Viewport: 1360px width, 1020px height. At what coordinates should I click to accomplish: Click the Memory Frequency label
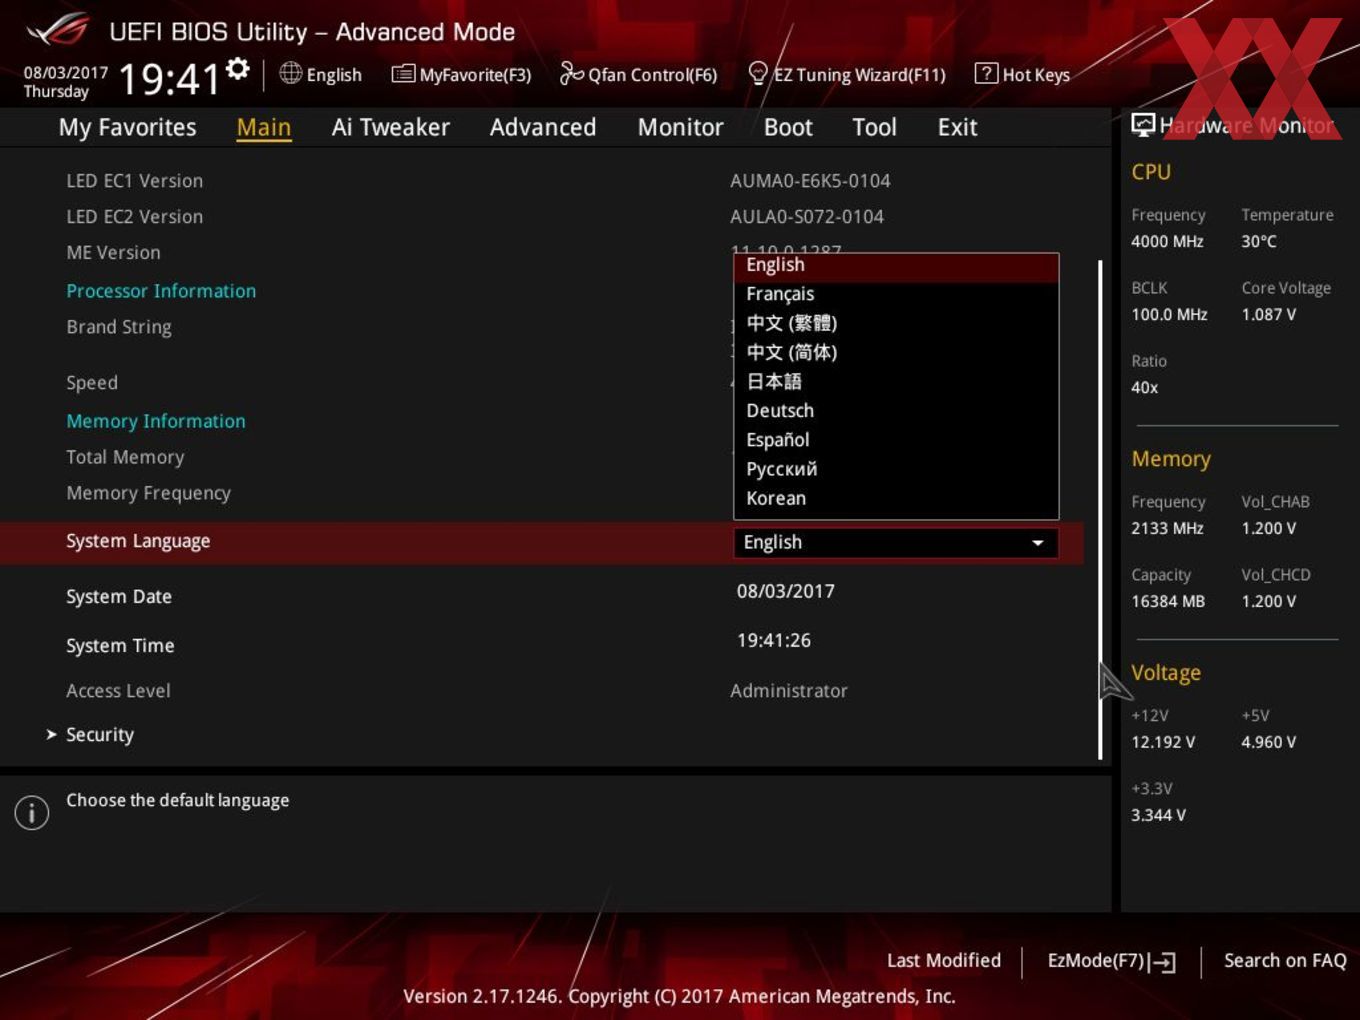click(x=148, y=493)
